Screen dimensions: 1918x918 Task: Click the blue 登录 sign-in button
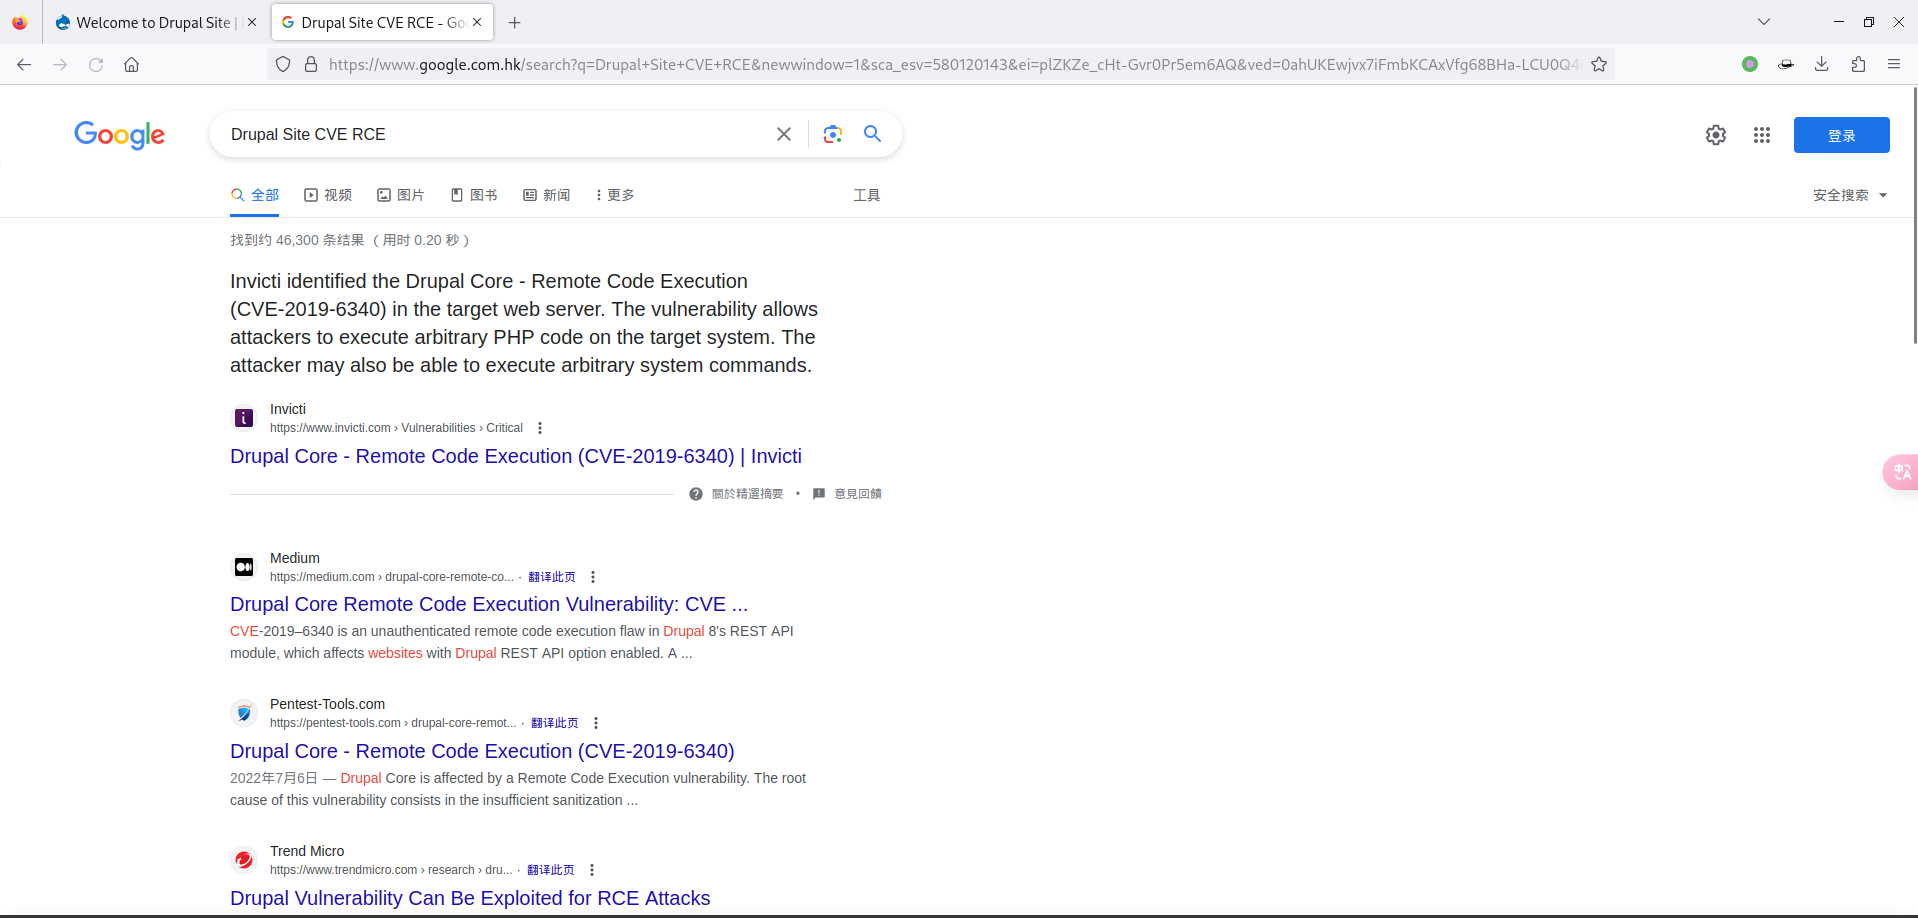[x=1842, y=135]
